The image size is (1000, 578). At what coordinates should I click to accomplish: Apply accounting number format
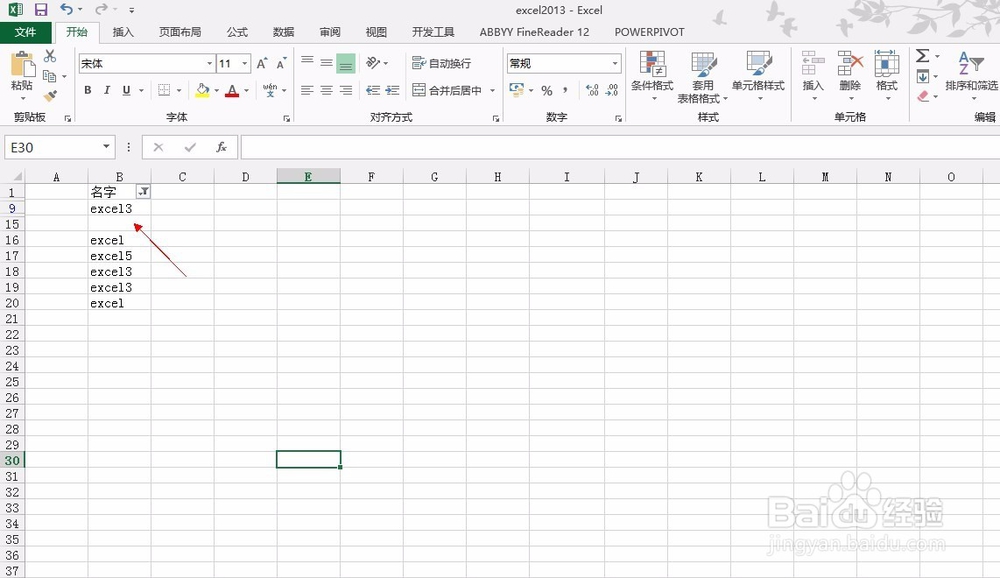pos(517,91)
